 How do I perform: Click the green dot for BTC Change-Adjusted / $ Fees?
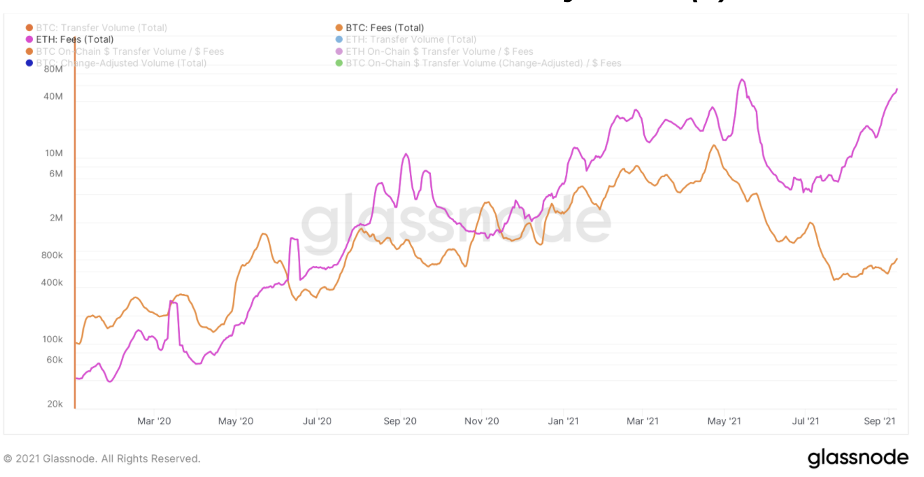[340, 63]
